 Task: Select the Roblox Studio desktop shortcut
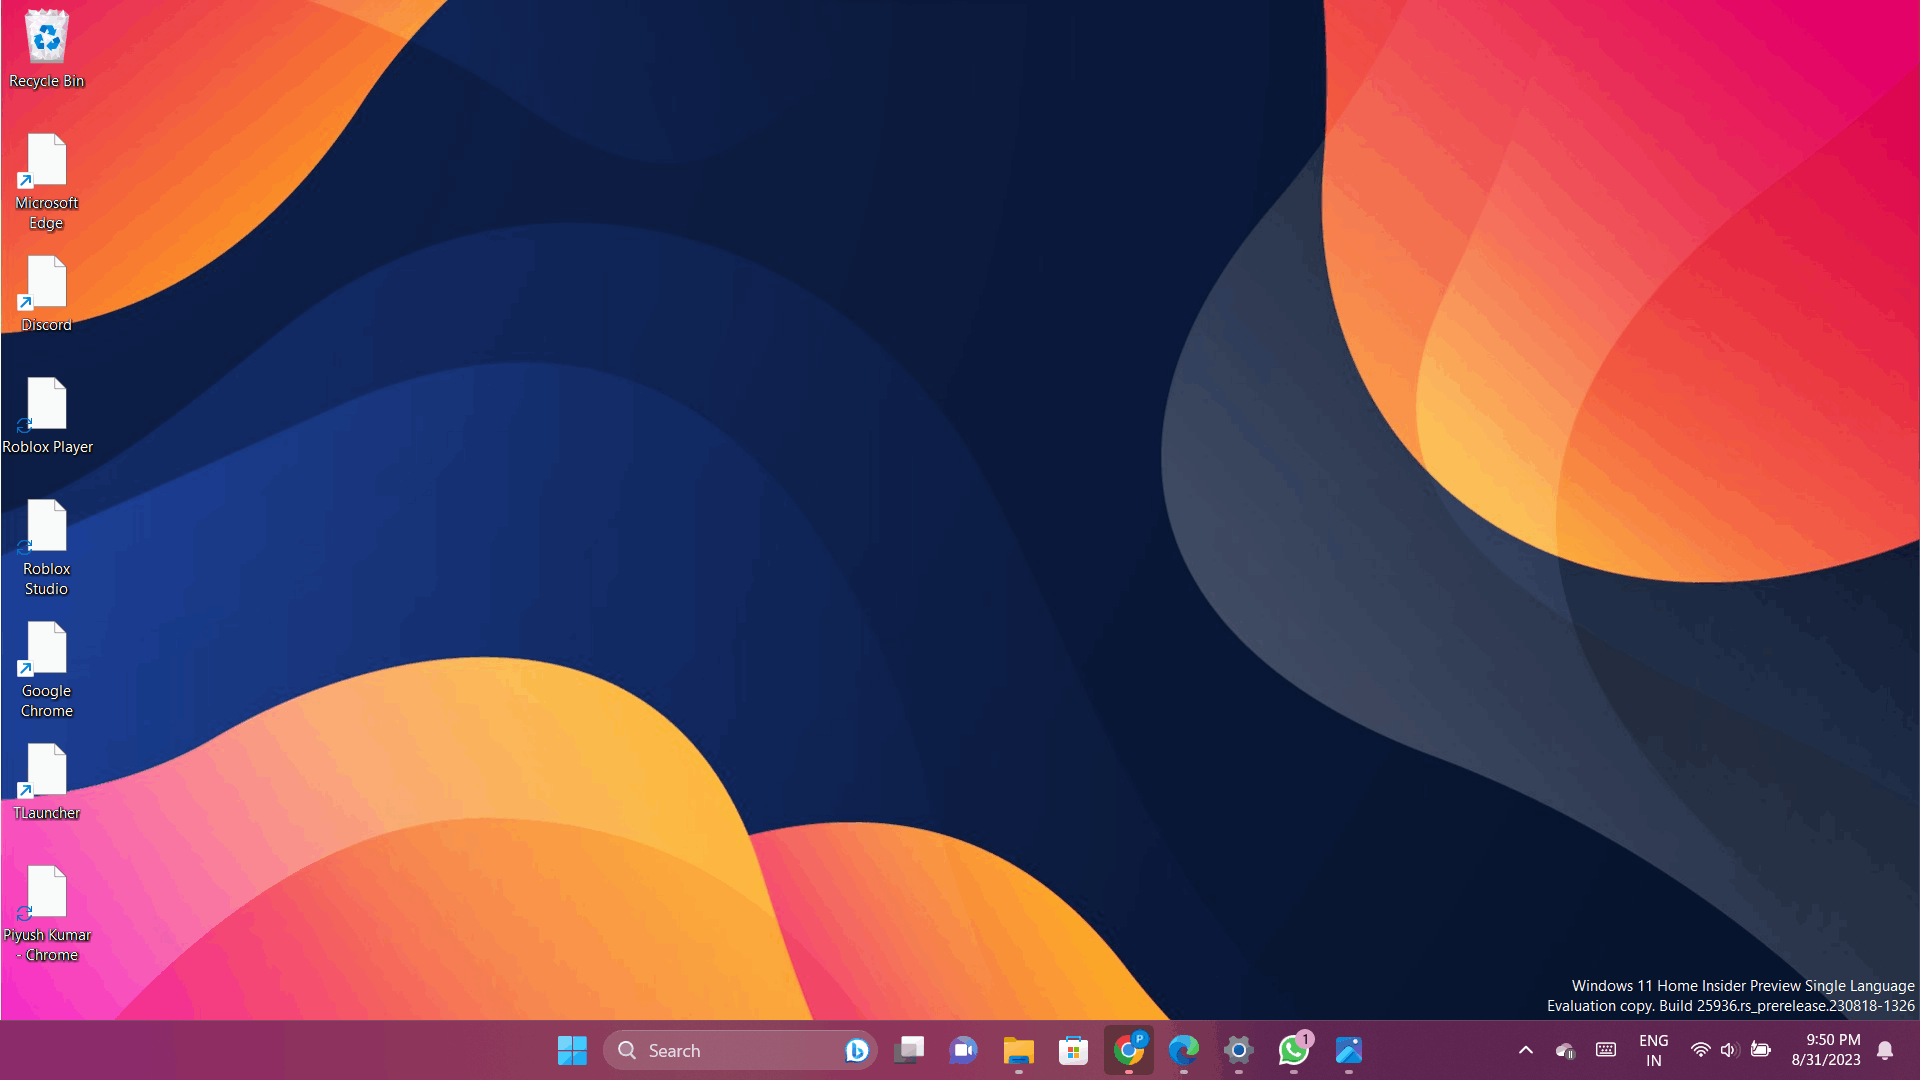46,547
